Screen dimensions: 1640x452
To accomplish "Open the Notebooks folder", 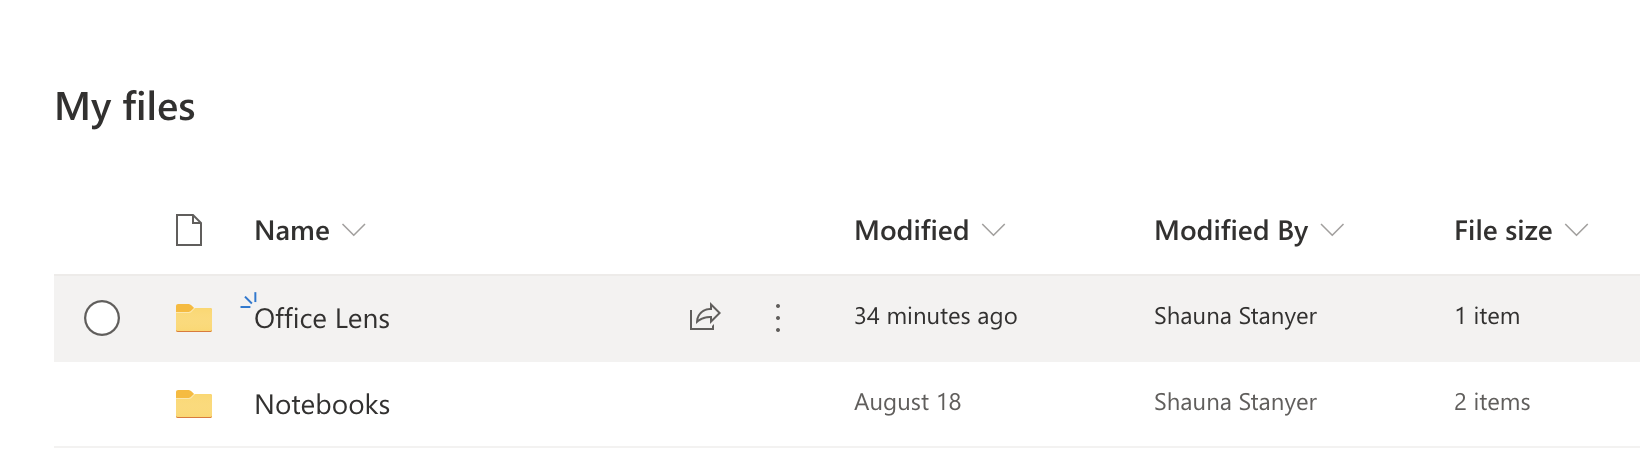I will pyautogui.click(x=322, y=404).
